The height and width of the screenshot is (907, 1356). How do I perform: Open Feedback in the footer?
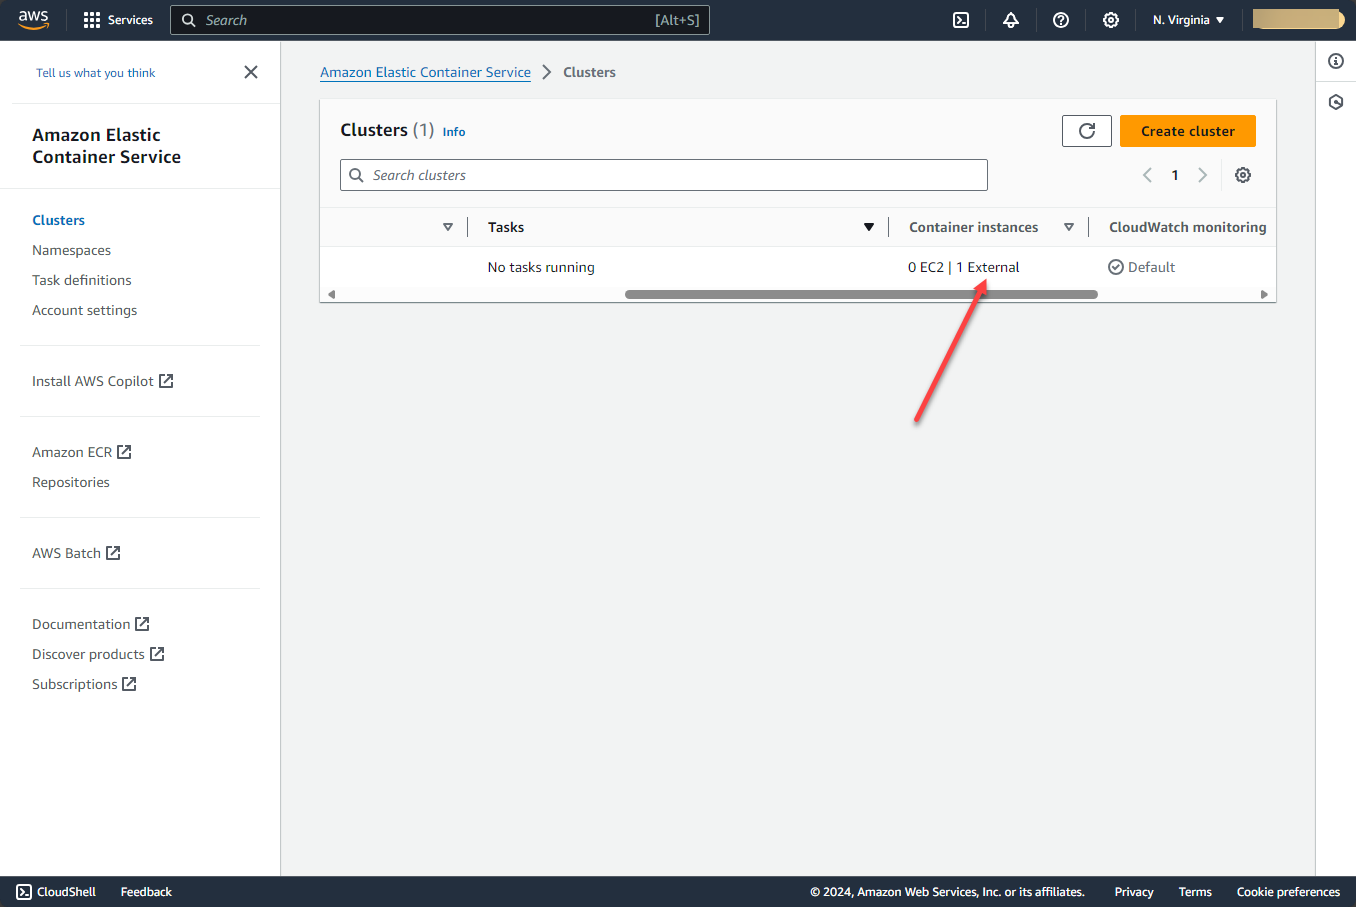(x=146, y=892)
